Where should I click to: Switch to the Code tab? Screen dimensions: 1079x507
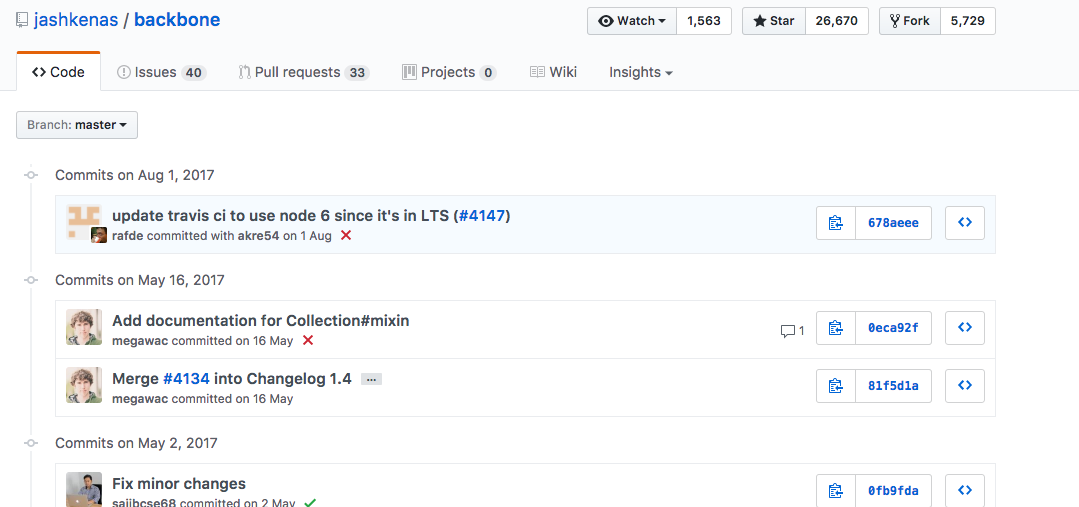(x=58, y=72)
